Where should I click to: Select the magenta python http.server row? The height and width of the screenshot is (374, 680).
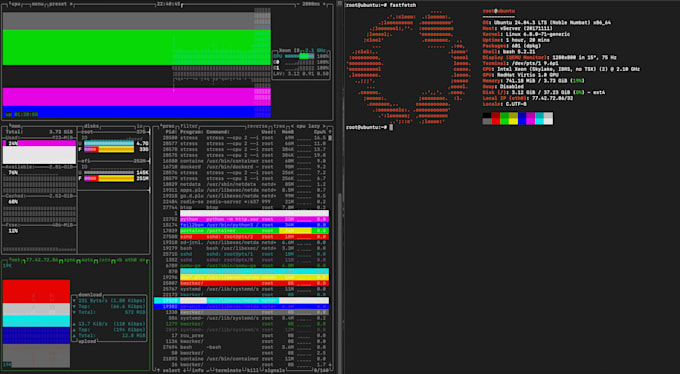pos(242,219)
